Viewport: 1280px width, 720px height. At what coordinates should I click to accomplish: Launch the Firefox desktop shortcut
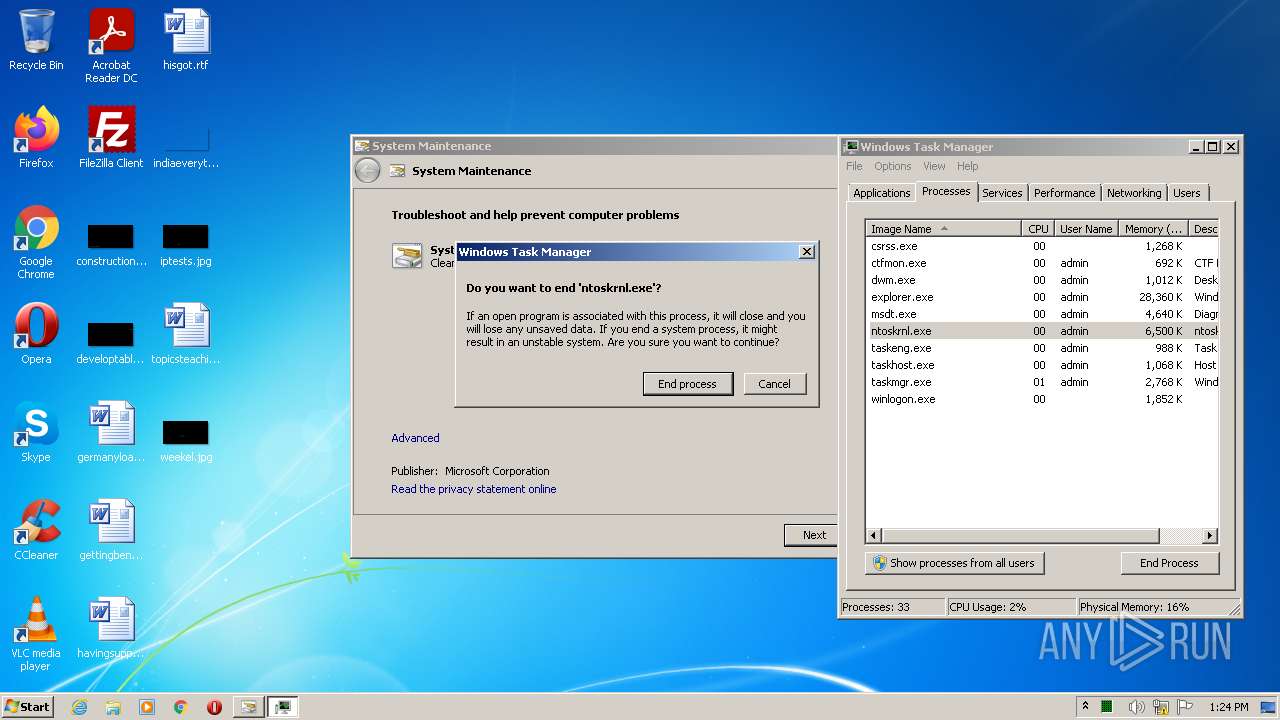coord(36,138)
